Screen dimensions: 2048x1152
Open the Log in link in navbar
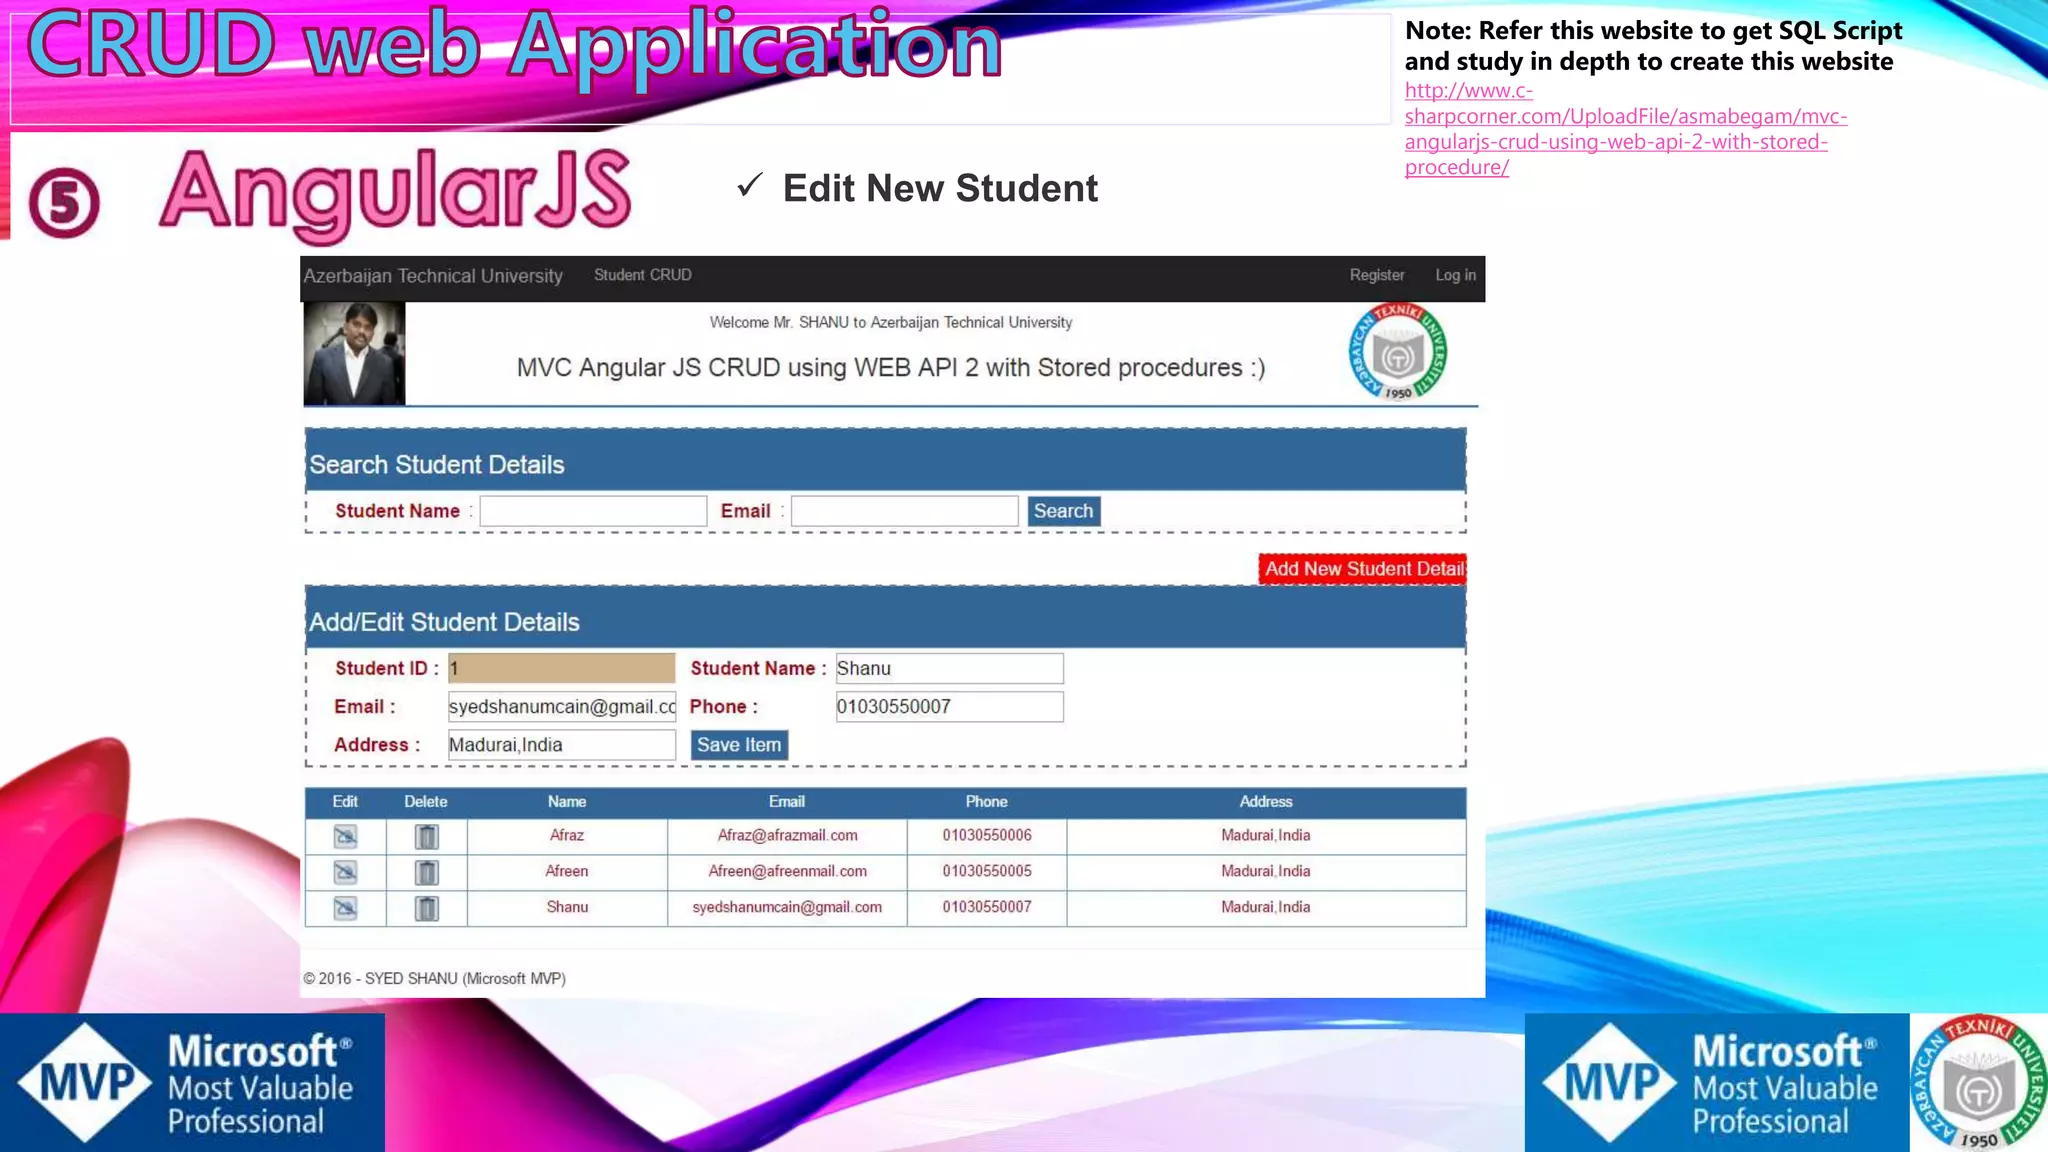(x=1456, y=275)
